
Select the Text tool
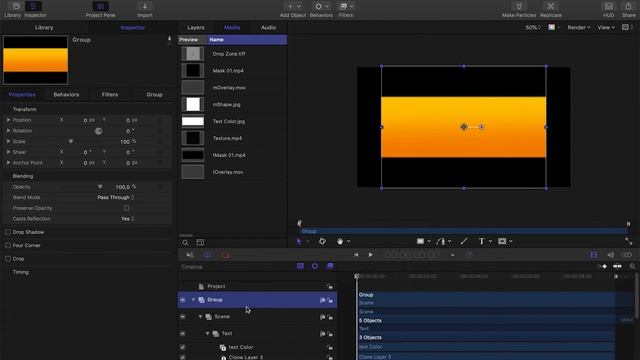pyautogui.click(x=482, y=241)
